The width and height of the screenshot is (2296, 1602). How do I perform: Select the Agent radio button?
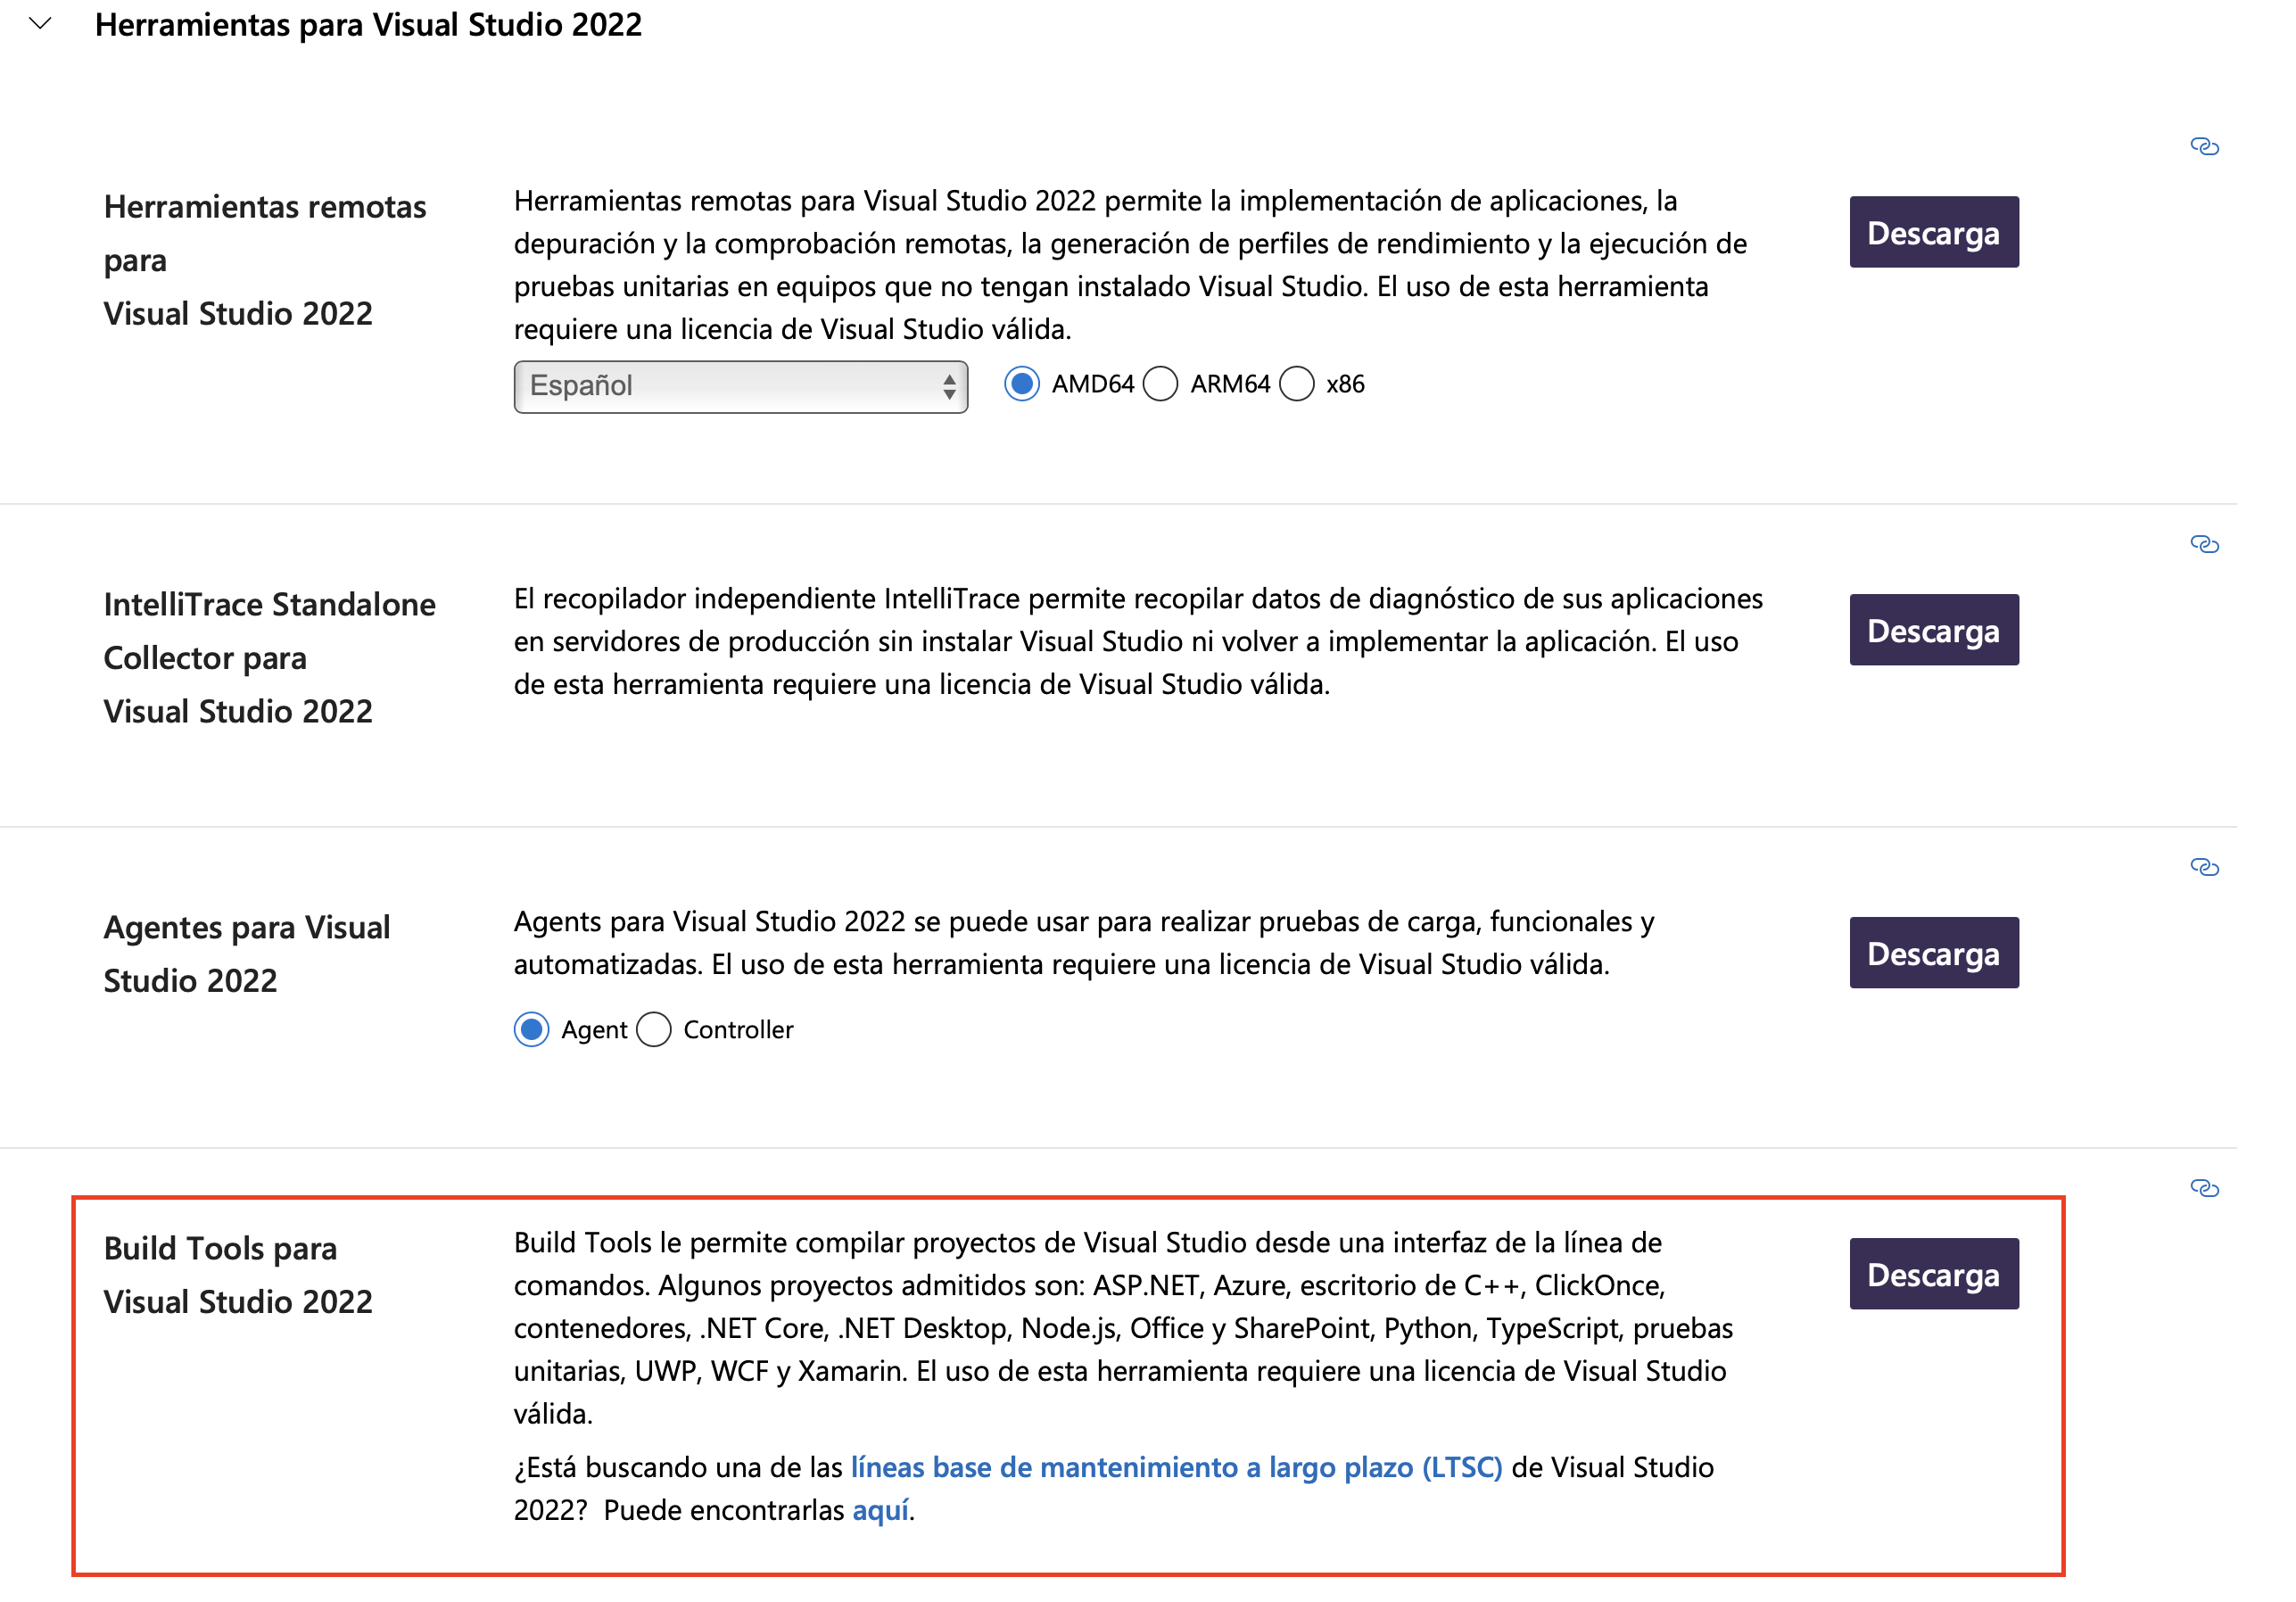click(x=531, y=1029)
